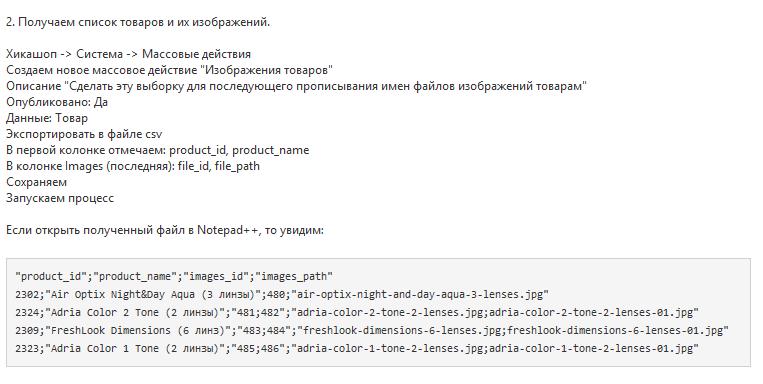Click the "Запускаем процесс" line
The width and height of the screenshot is (763, 384).
tap(60, 198)
